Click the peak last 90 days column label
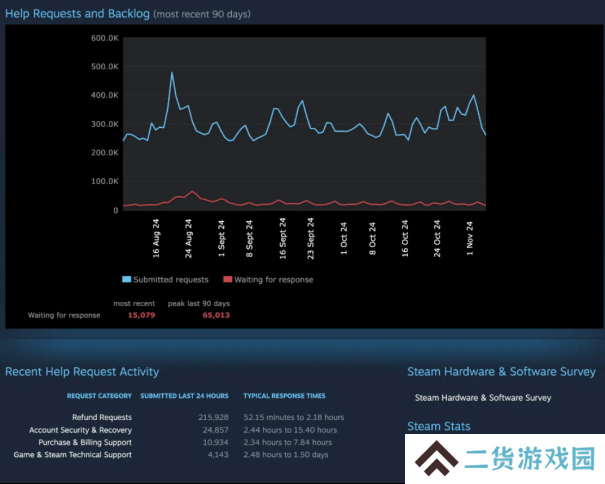Viewport: 605px width, 484px height. click(199, 304)
